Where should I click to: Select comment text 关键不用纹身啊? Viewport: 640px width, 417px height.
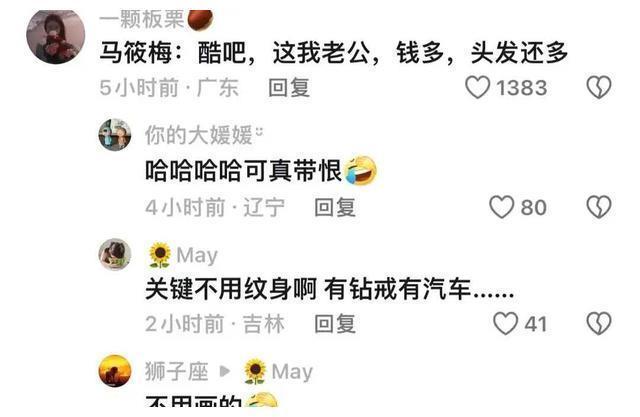(231, 290)
